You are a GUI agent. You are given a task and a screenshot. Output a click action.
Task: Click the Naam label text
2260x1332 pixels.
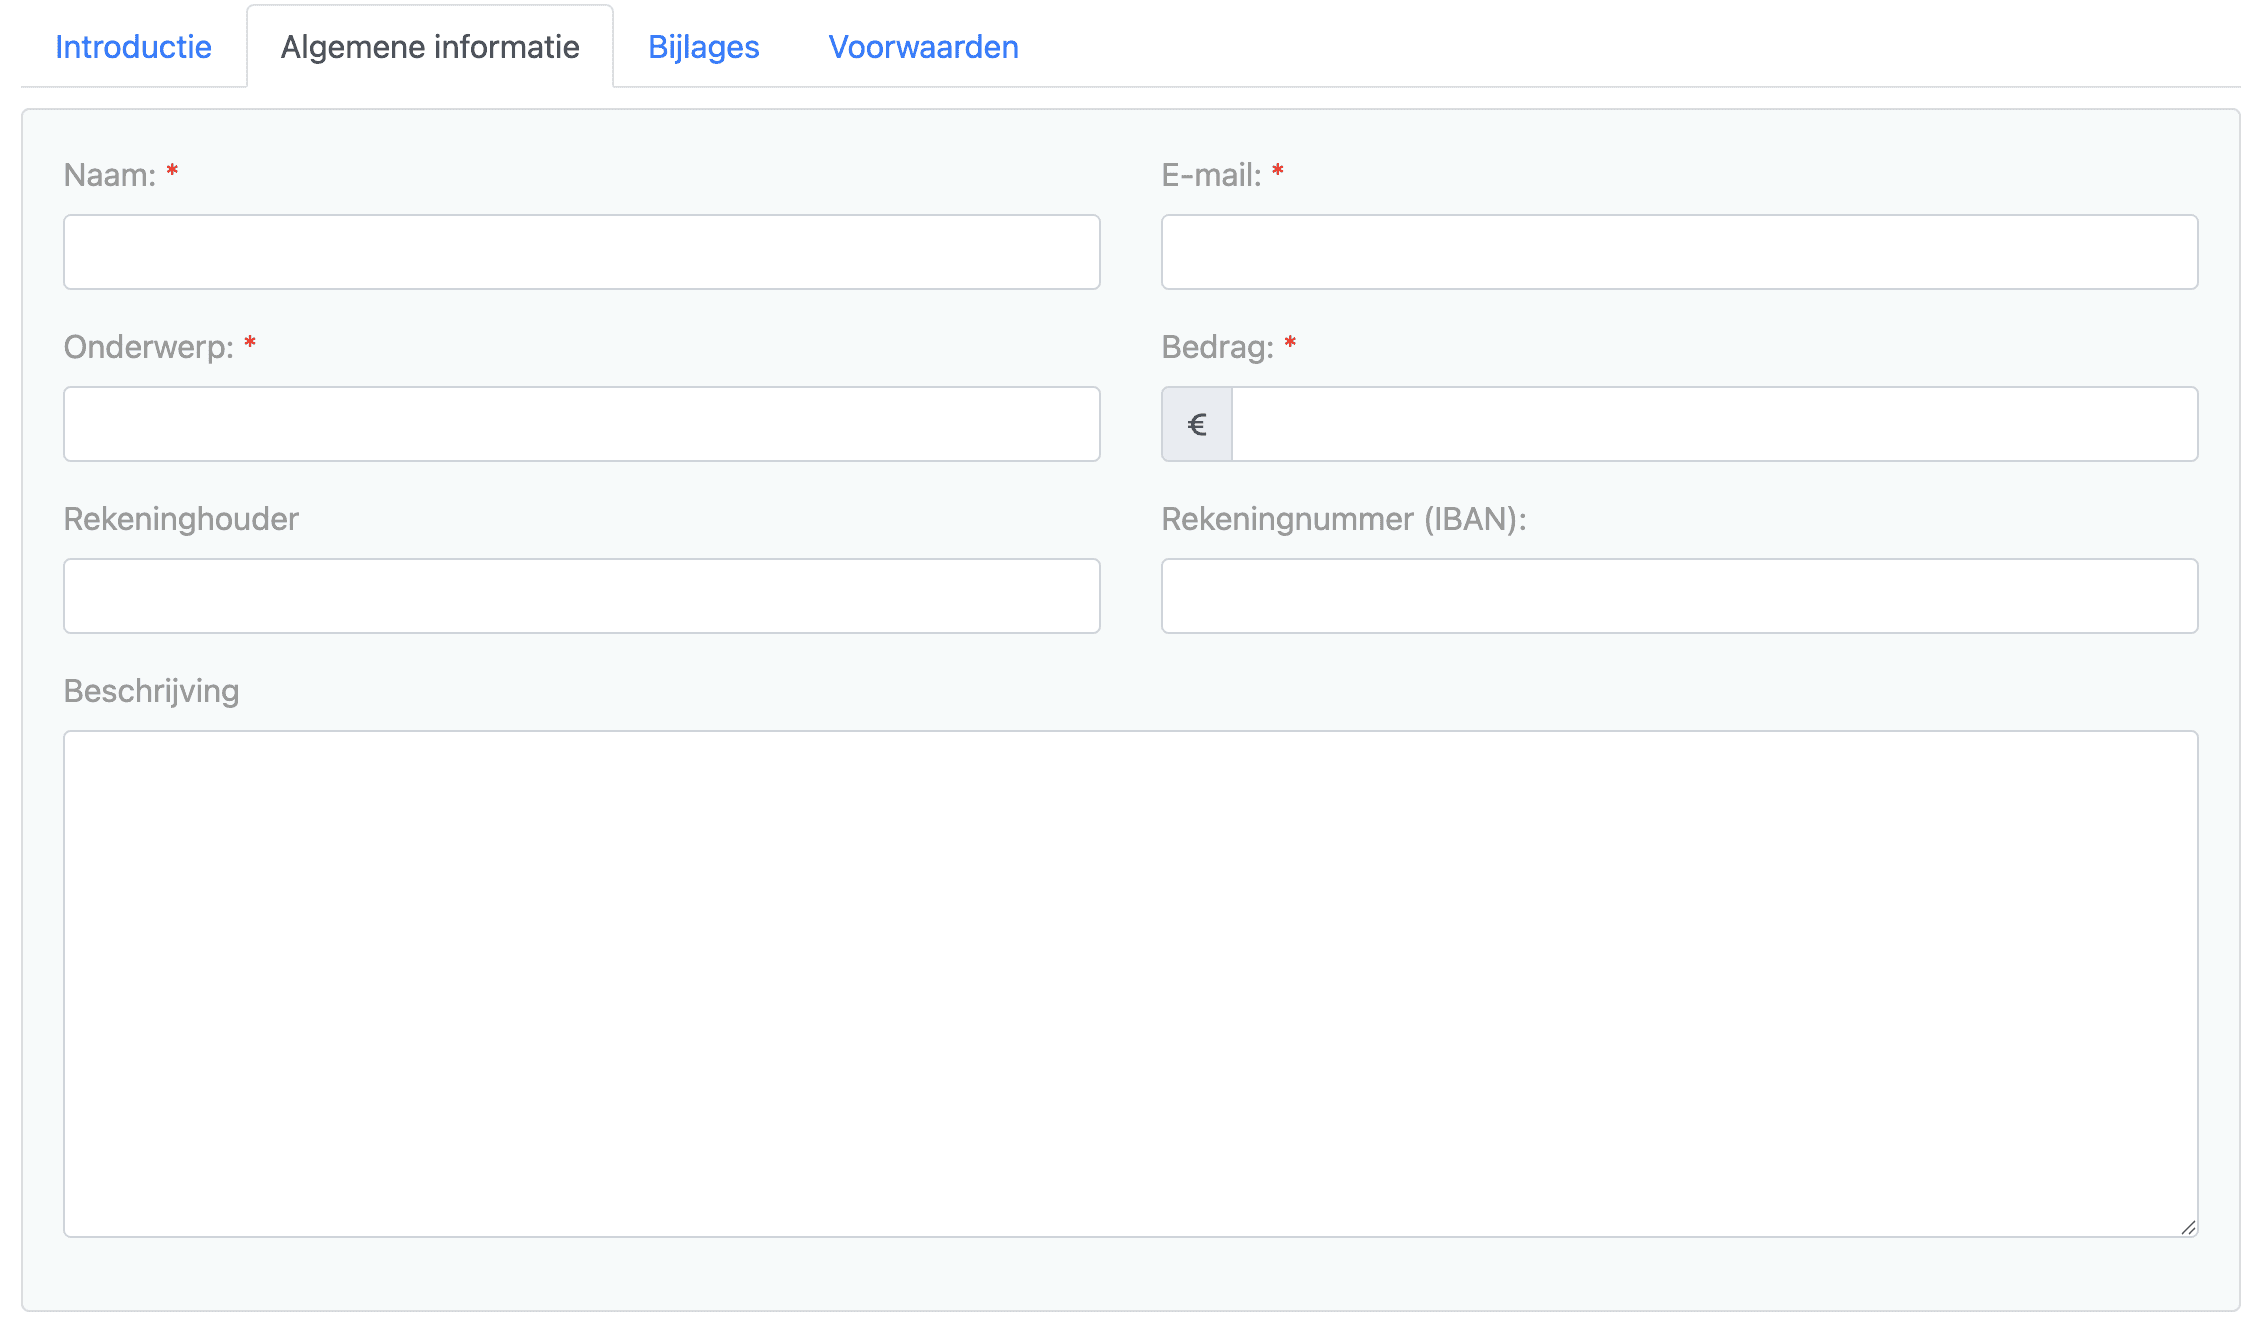(109, 175)
